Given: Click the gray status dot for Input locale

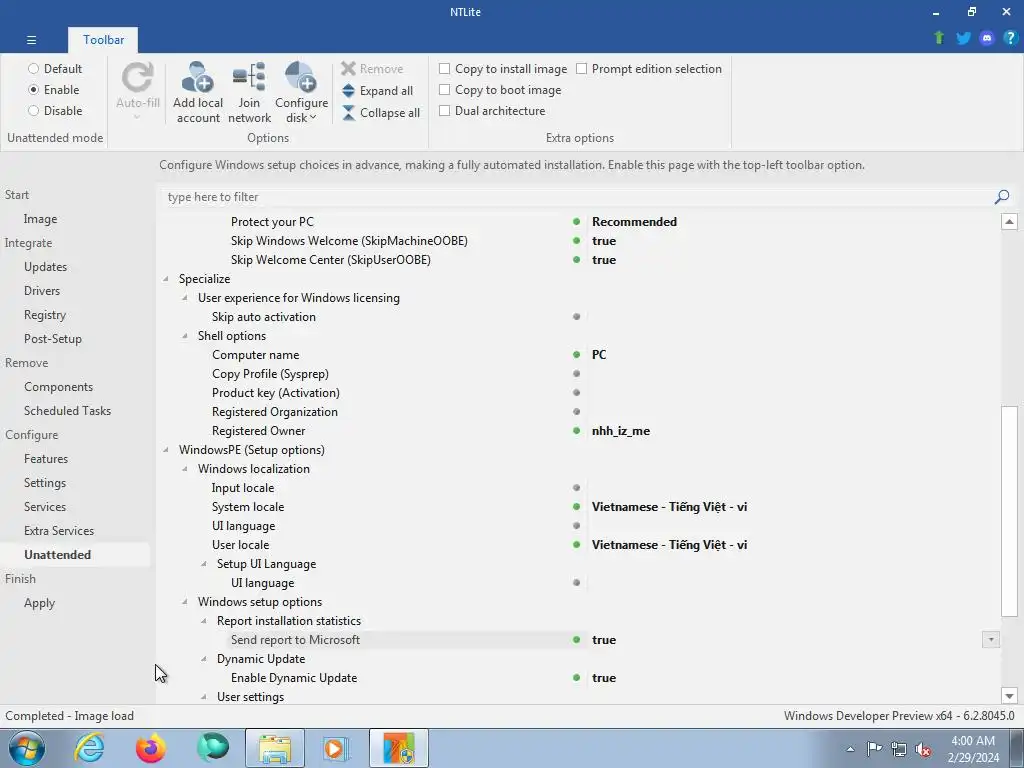Looking at the screenshot, I should 576,488.
